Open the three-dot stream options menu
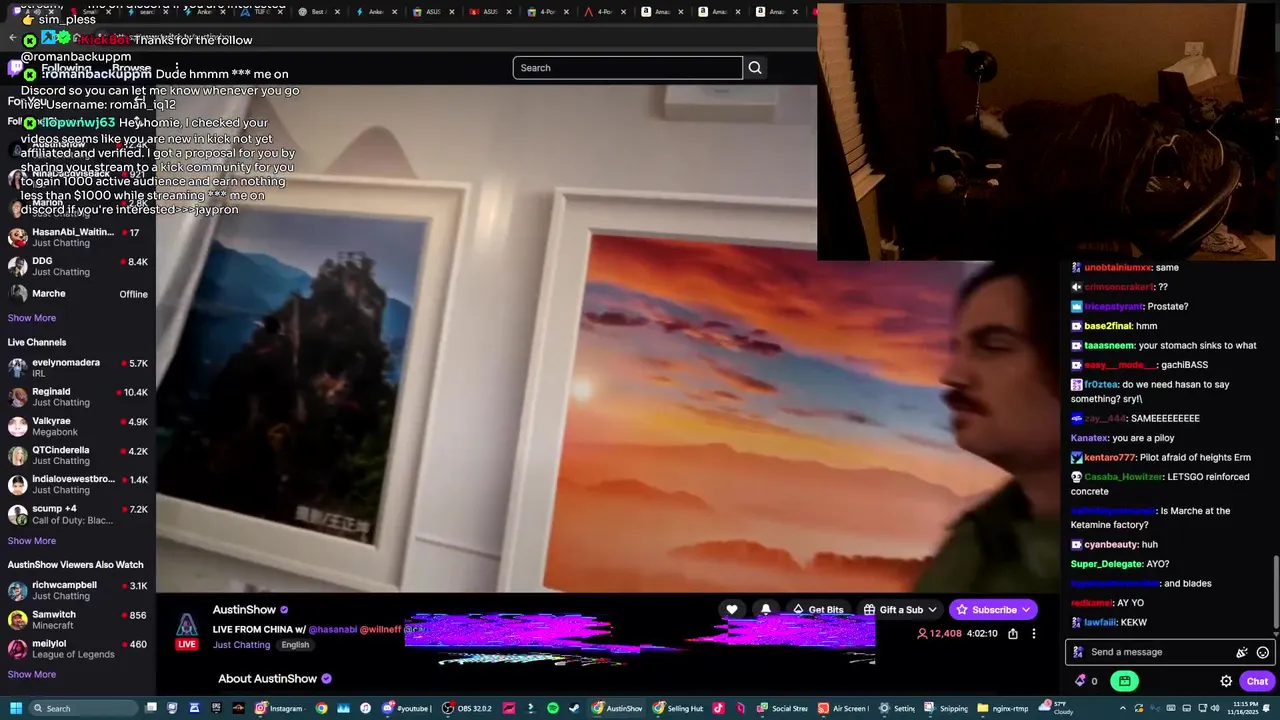This screenshot has height=720, width=1280. point(1034,634)
